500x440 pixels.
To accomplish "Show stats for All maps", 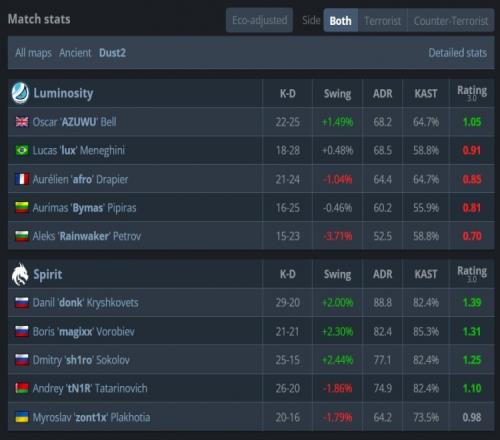I will point(33,53).
